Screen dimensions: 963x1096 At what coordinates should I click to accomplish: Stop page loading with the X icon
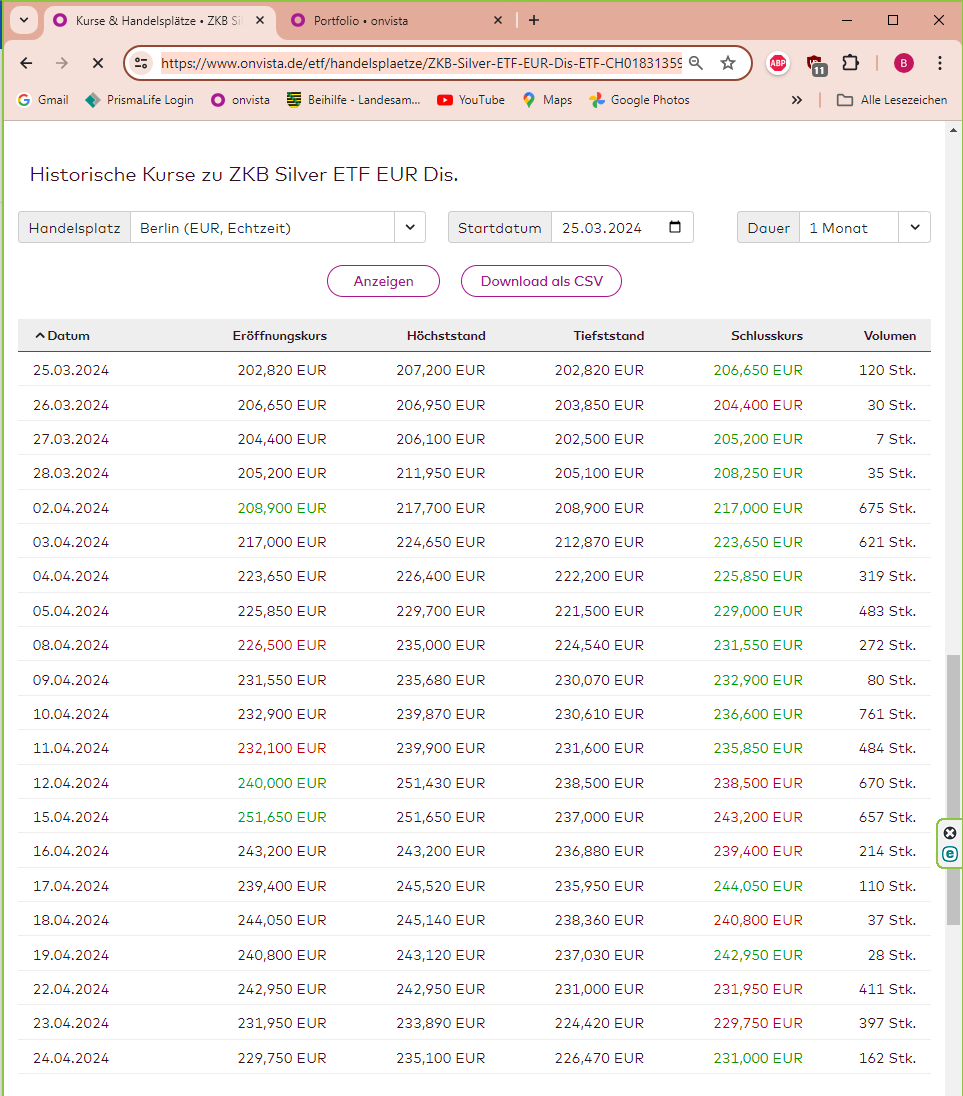pos(98,63)
